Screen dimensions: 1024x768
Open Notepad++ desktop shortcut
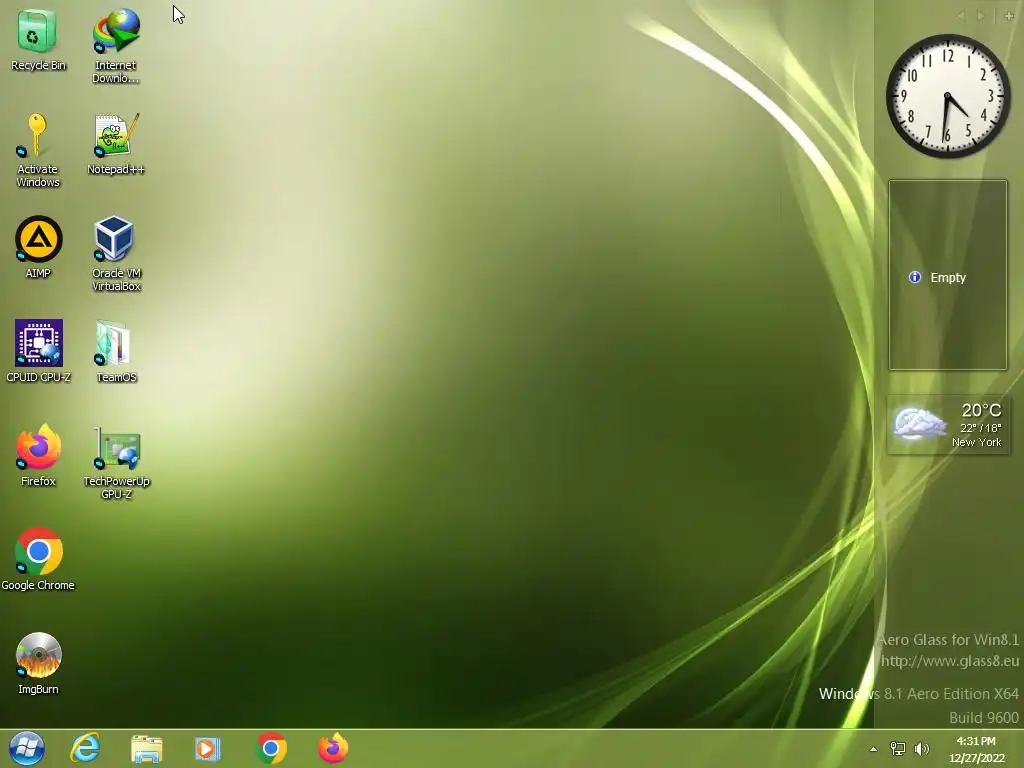click(116, 145)
